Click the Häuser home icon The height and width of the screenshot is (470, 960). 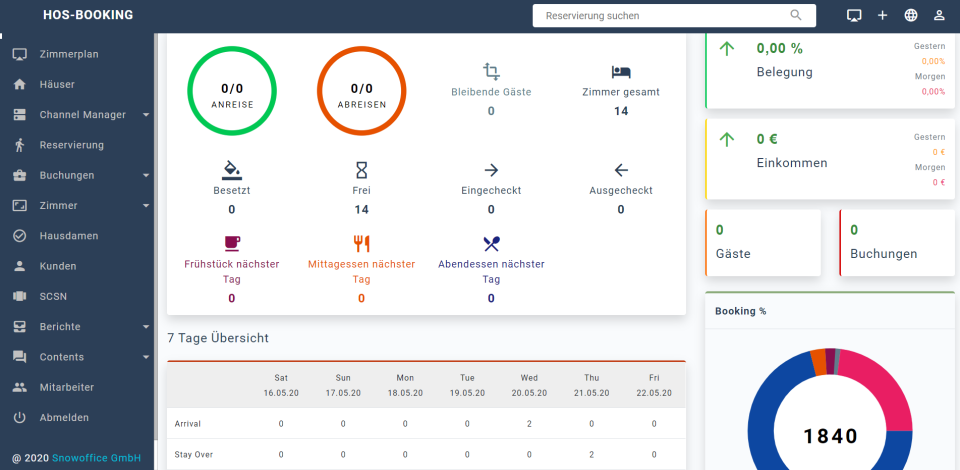pyautogui.click(x=20, y=84)
